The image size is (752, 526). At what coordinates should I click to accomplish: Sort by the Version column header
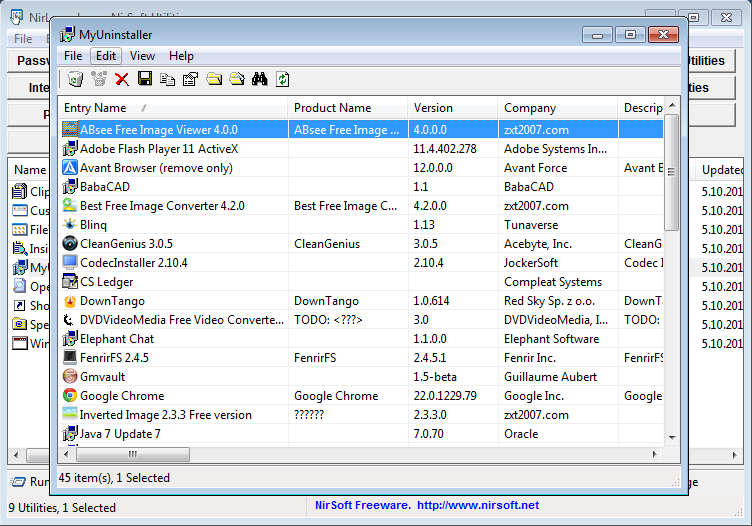click(433, 108)
